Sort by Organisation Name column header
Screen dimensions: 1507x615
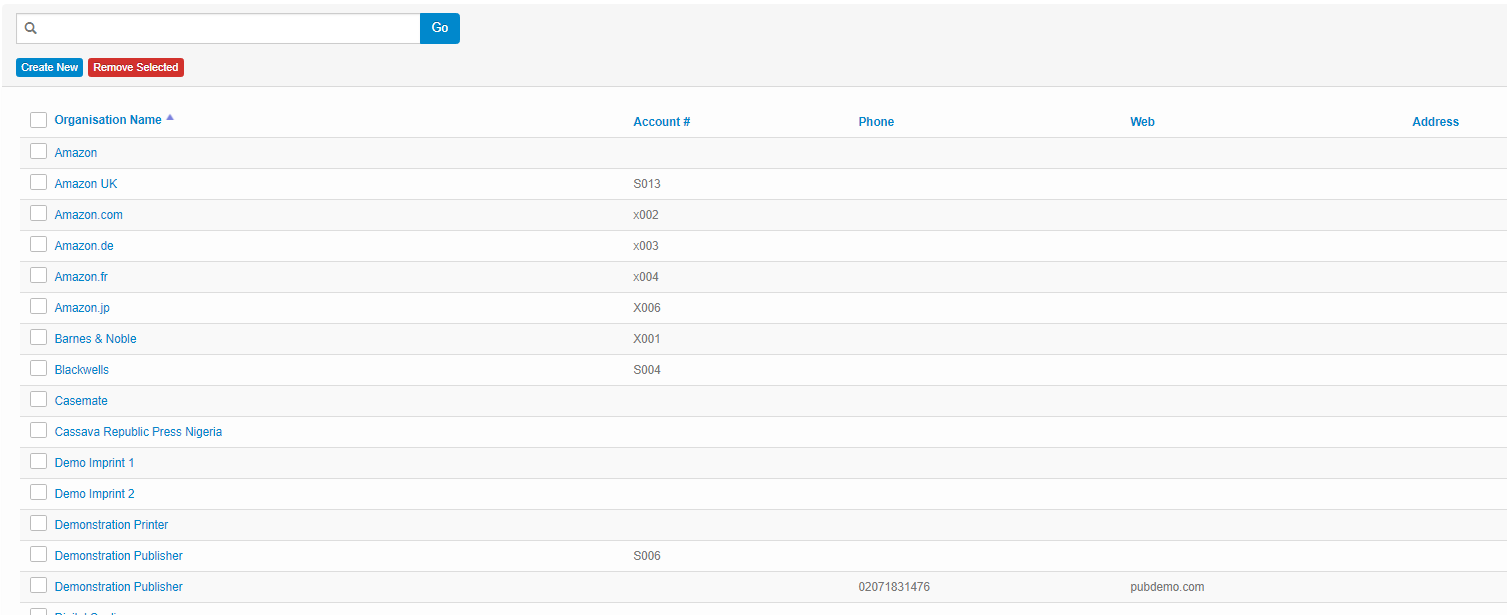[108, 120]
